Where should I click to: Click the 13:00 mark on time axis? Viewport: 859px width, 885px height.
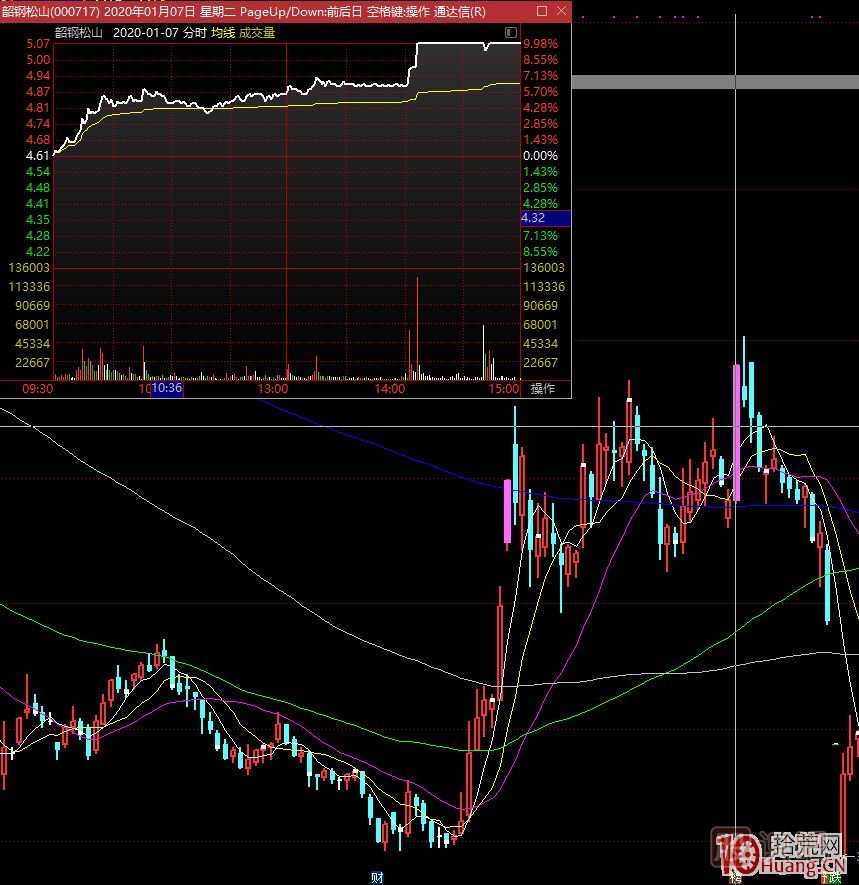coord(273,389)
